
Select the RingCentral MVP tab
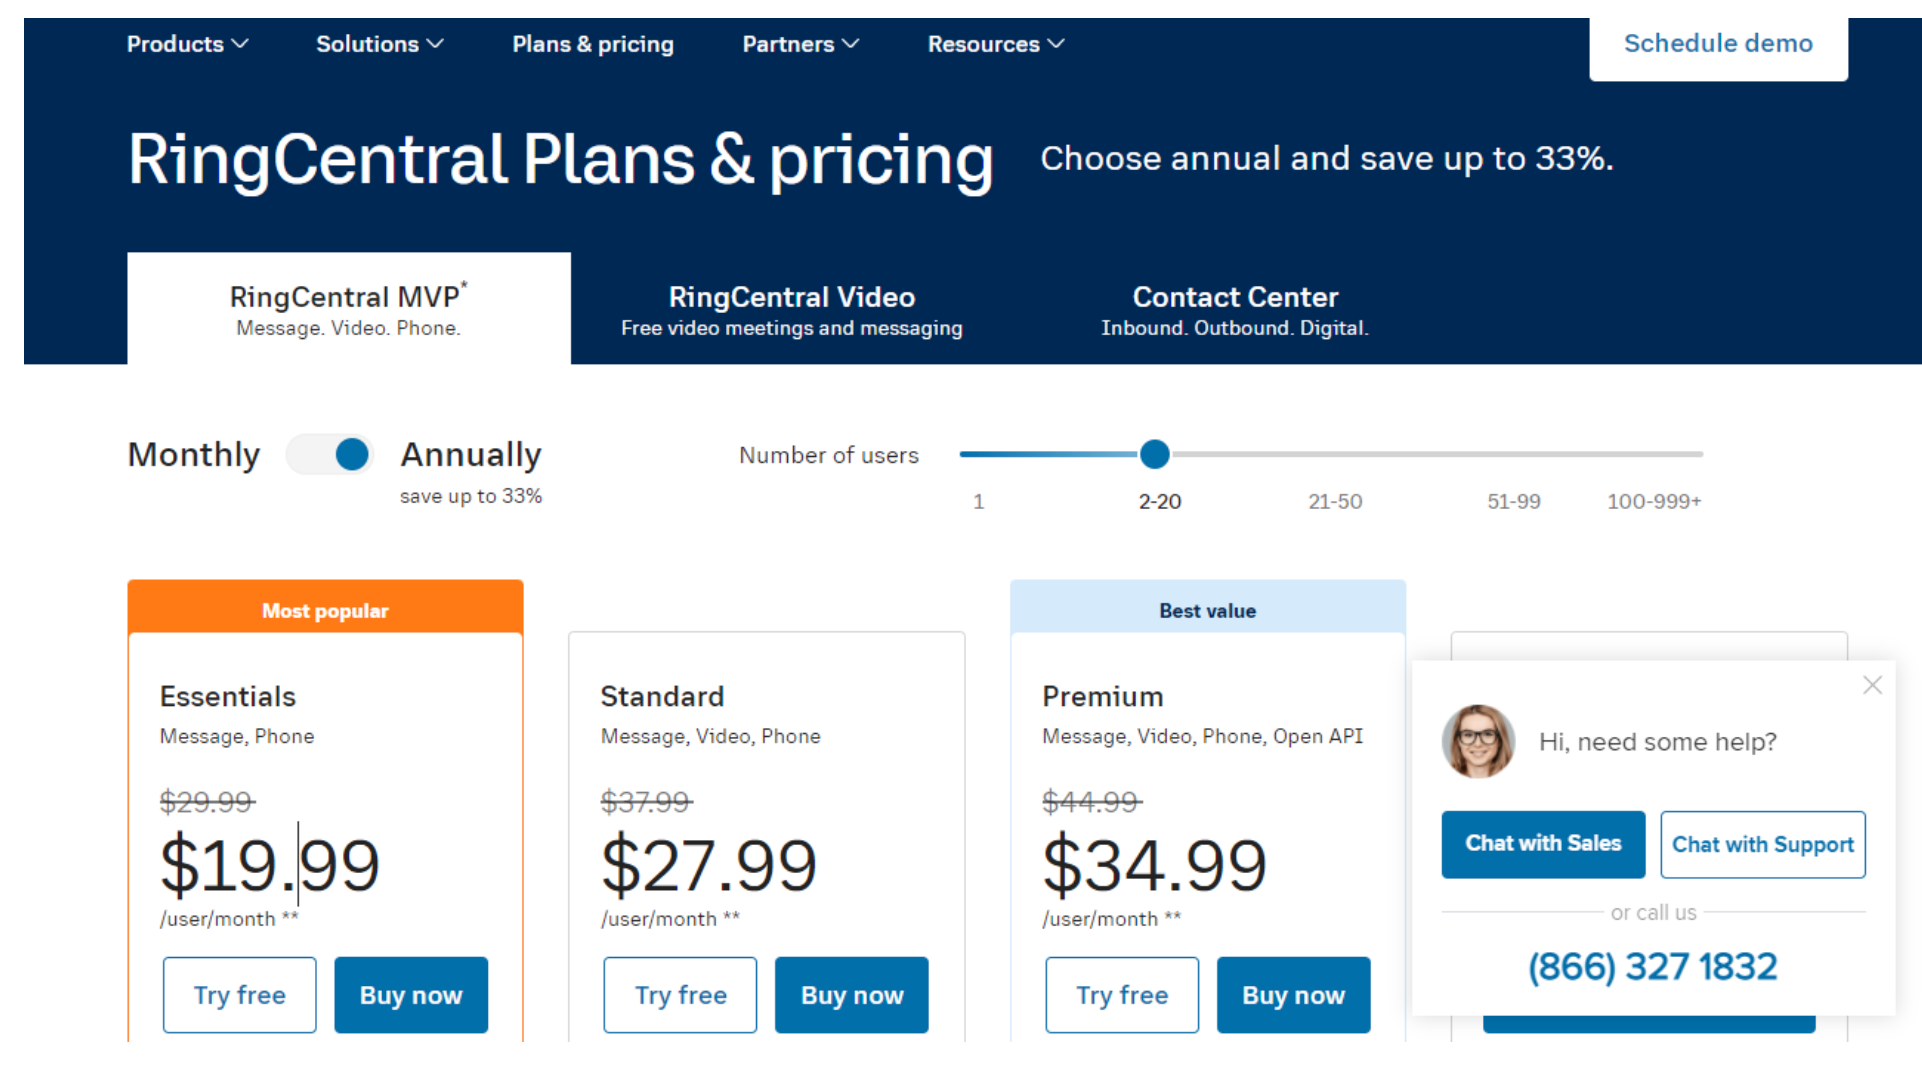[348, 308]
